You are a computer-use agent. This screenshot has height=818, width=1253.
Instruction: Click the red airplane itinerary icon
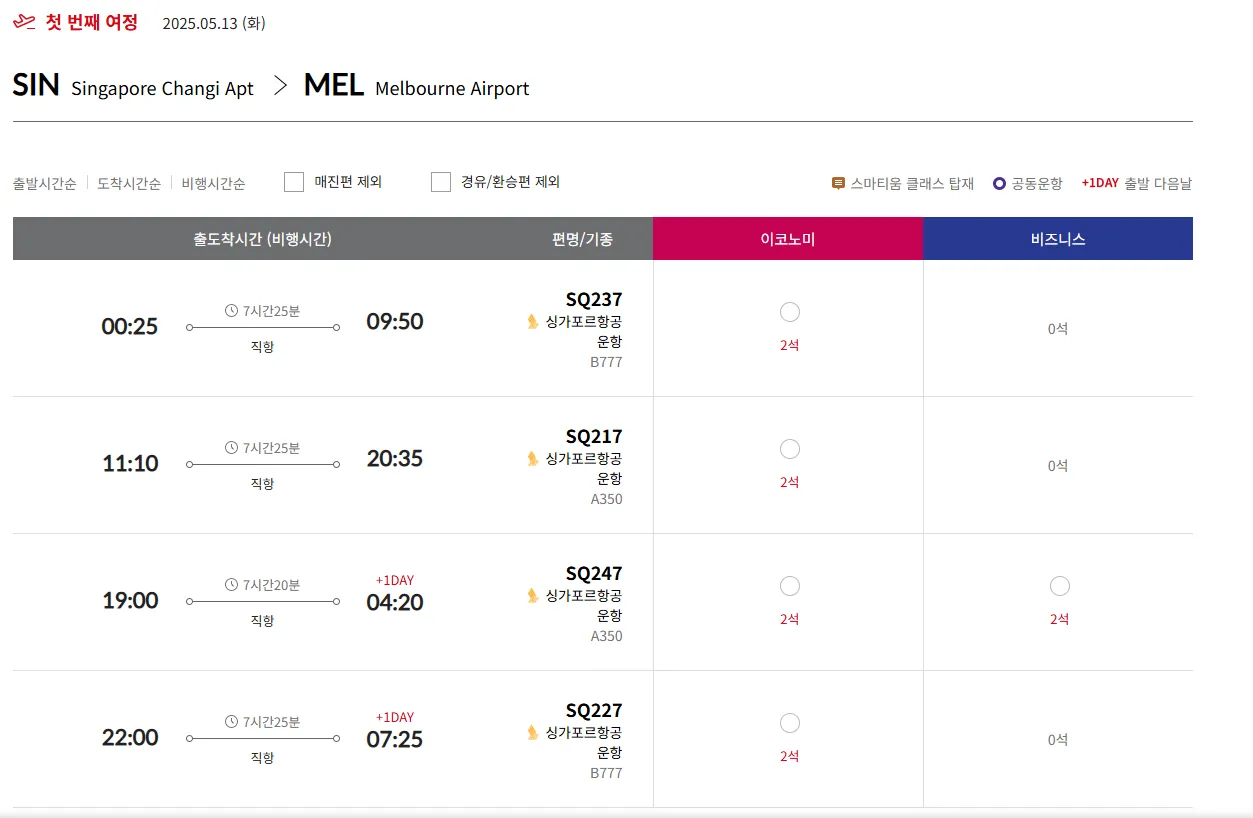pyautogui.click(x=24, y=22)
